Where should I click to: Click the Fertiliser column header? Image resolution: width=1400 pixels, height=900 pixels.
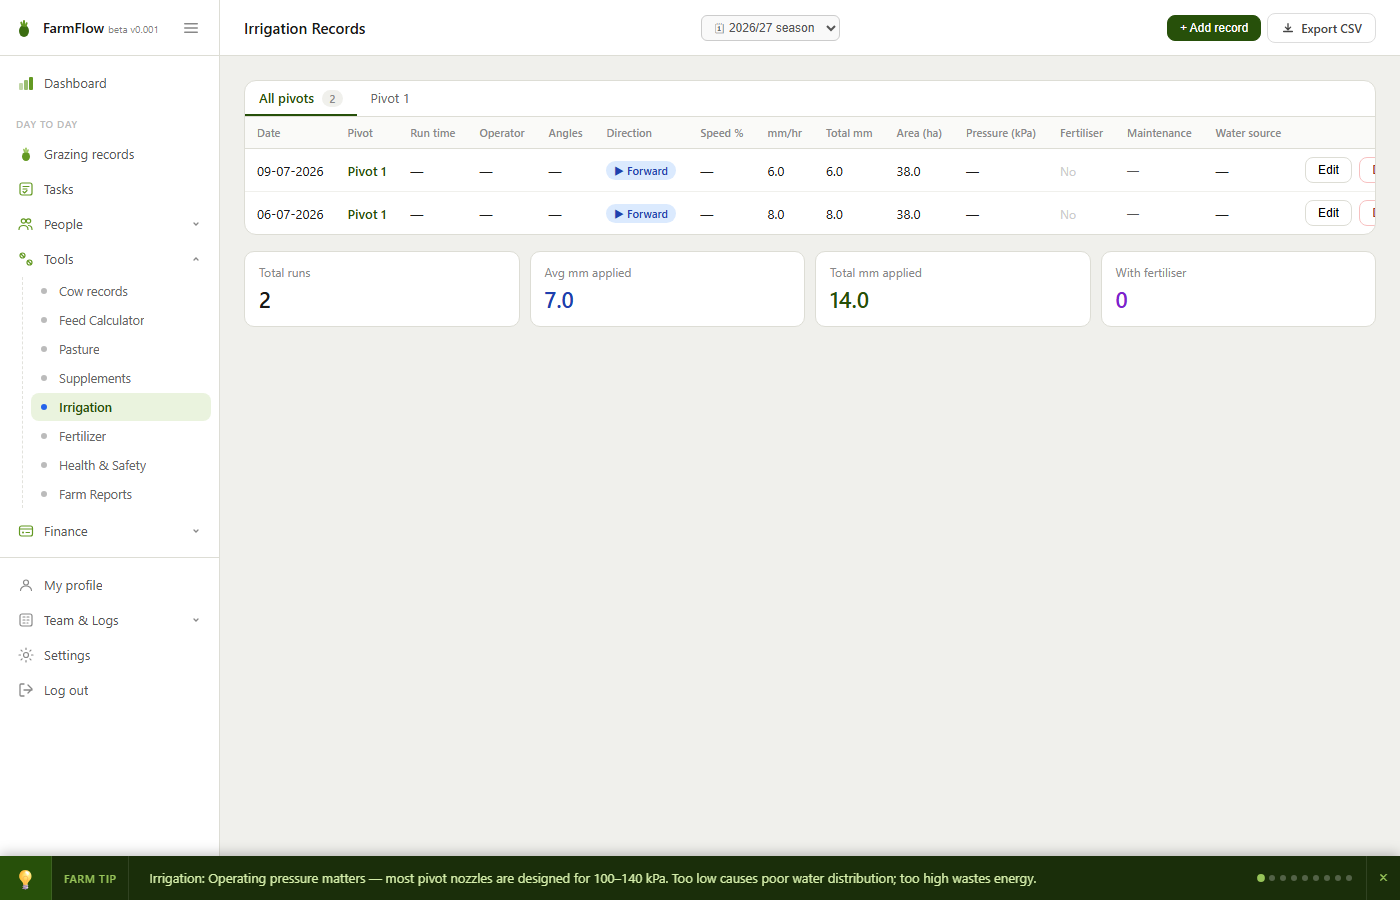1082,133
